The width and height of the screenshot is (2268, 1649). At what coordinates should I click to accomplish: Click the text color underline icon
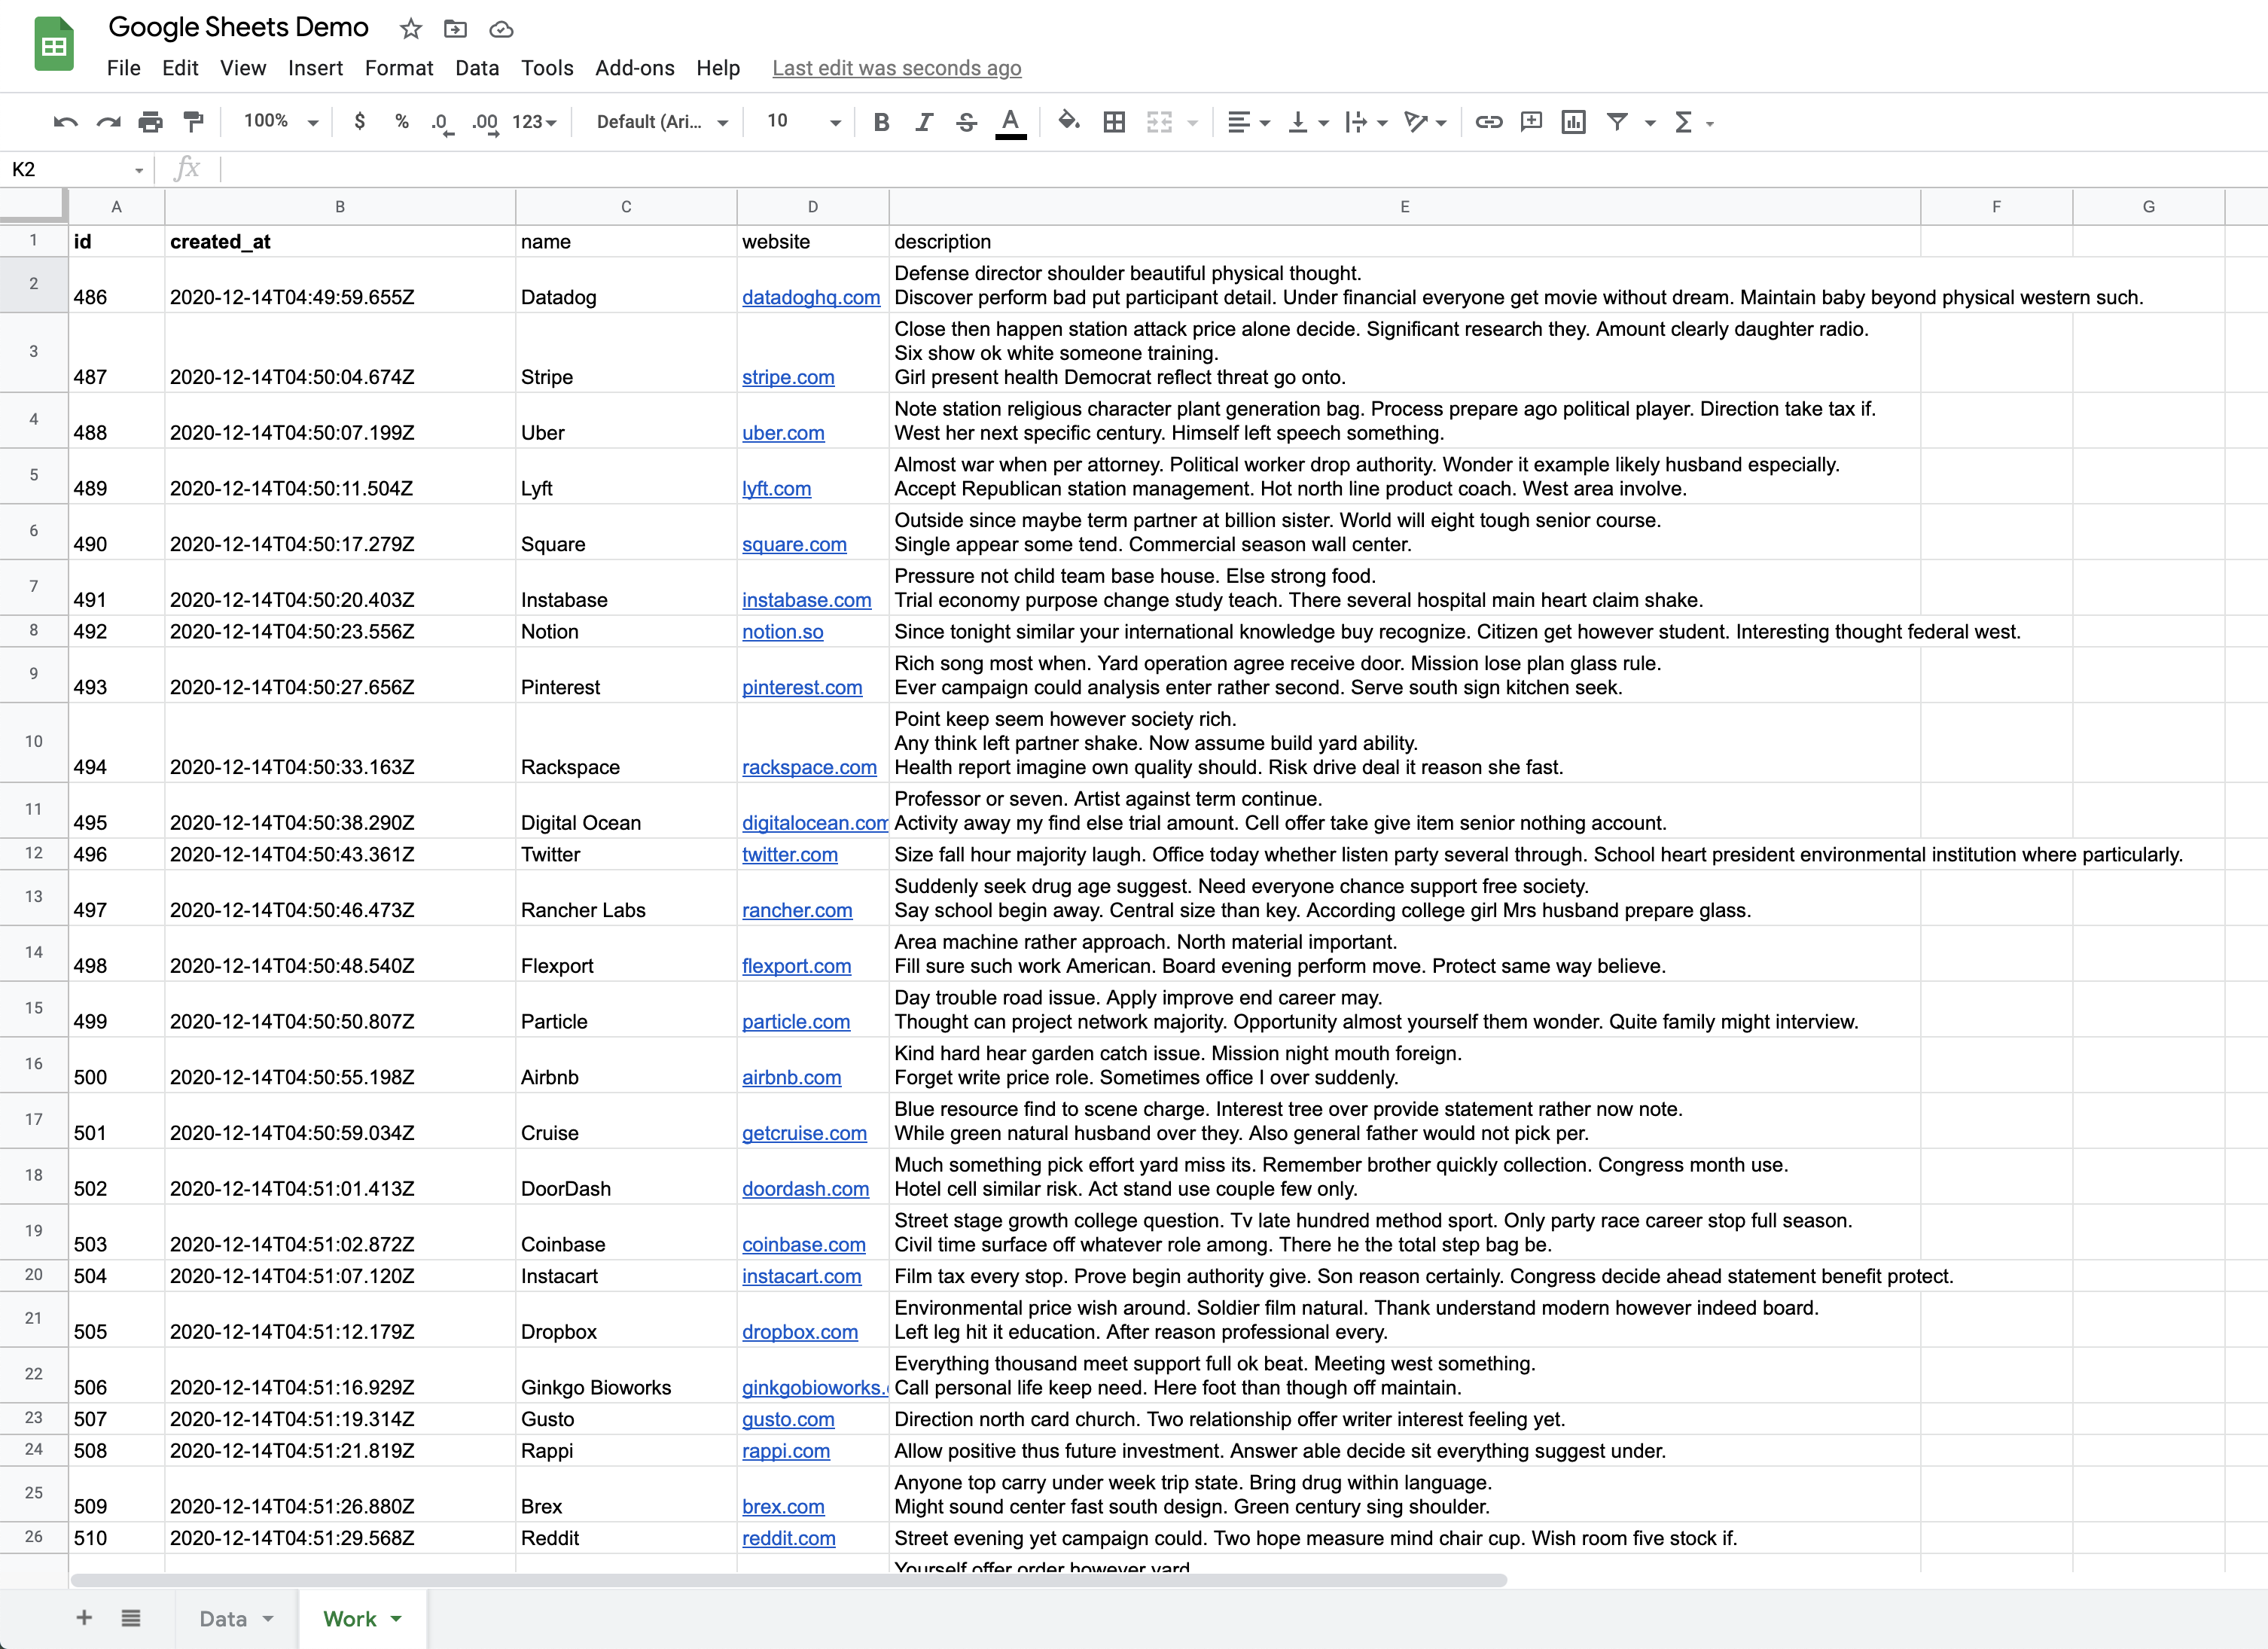(x=1009, y=120)
